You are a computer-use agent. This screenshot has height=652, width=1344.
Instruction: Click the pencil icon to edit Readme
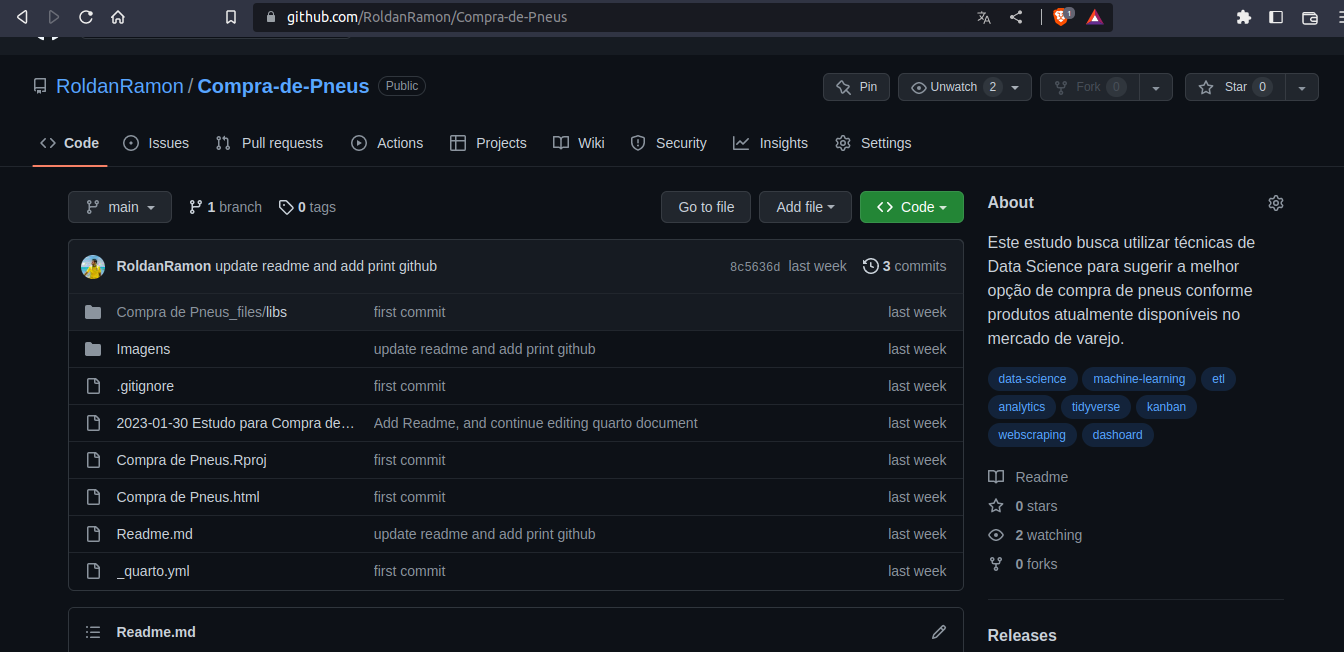[x=938, y=632]
